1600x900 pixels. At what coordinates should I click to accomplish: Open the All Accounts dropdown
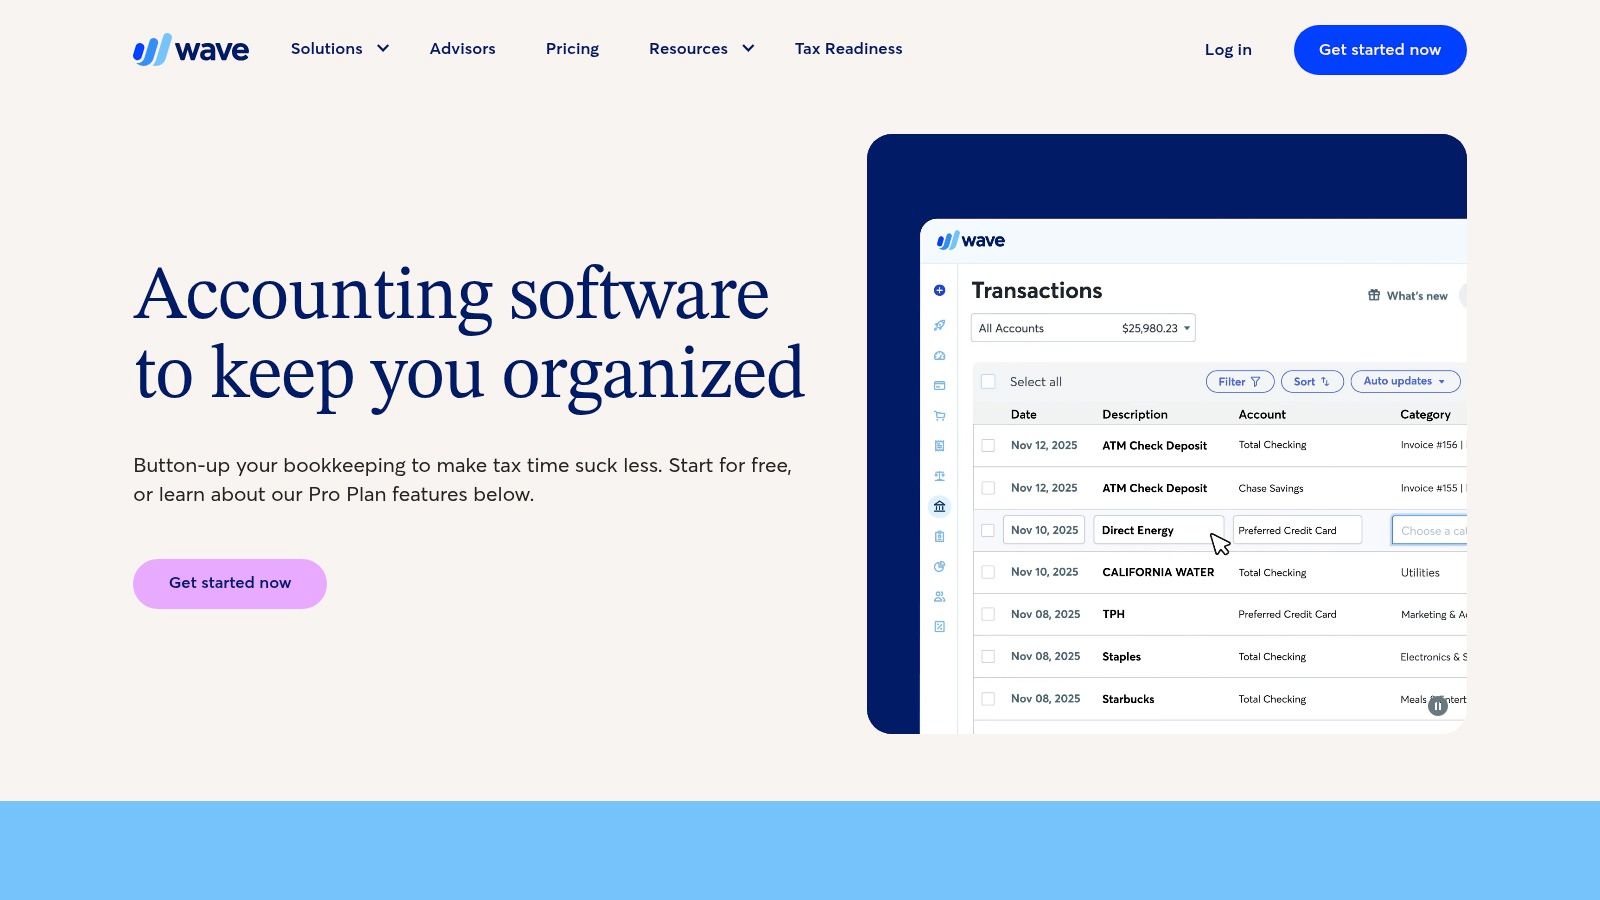coord(1083,328)
